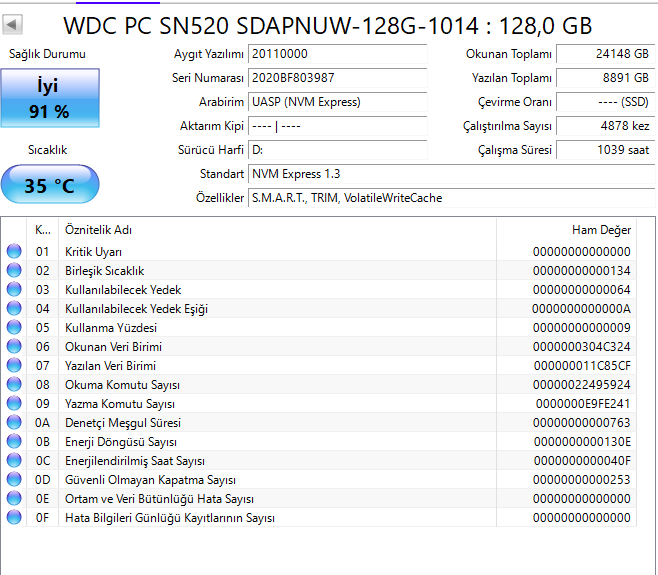Click status orb for Birleşik Sıcaklık row
Screen dimensions: 658x575
[14, 270]
